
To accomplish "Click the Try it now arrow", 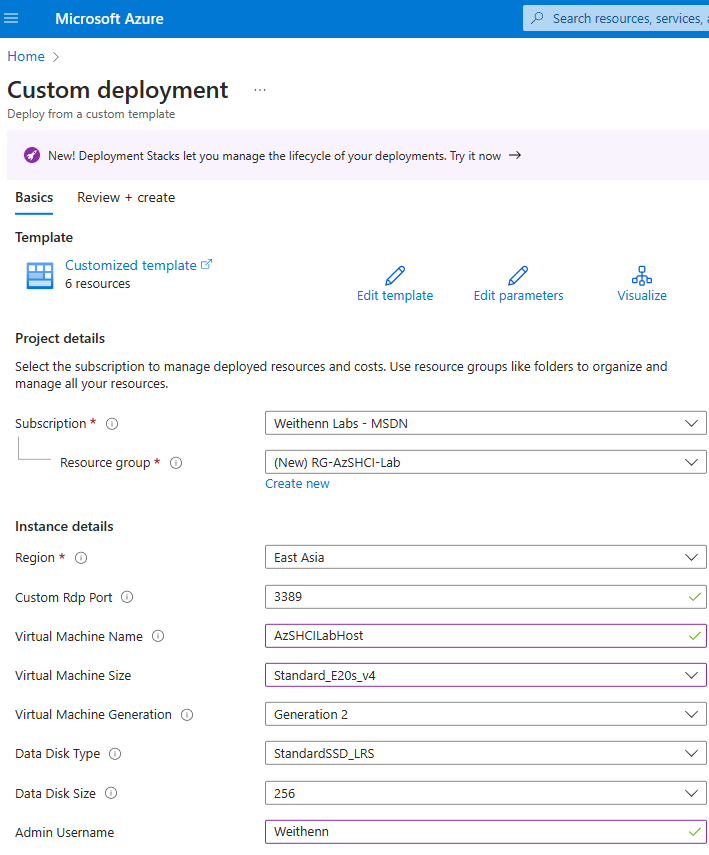I will (515, 155).
